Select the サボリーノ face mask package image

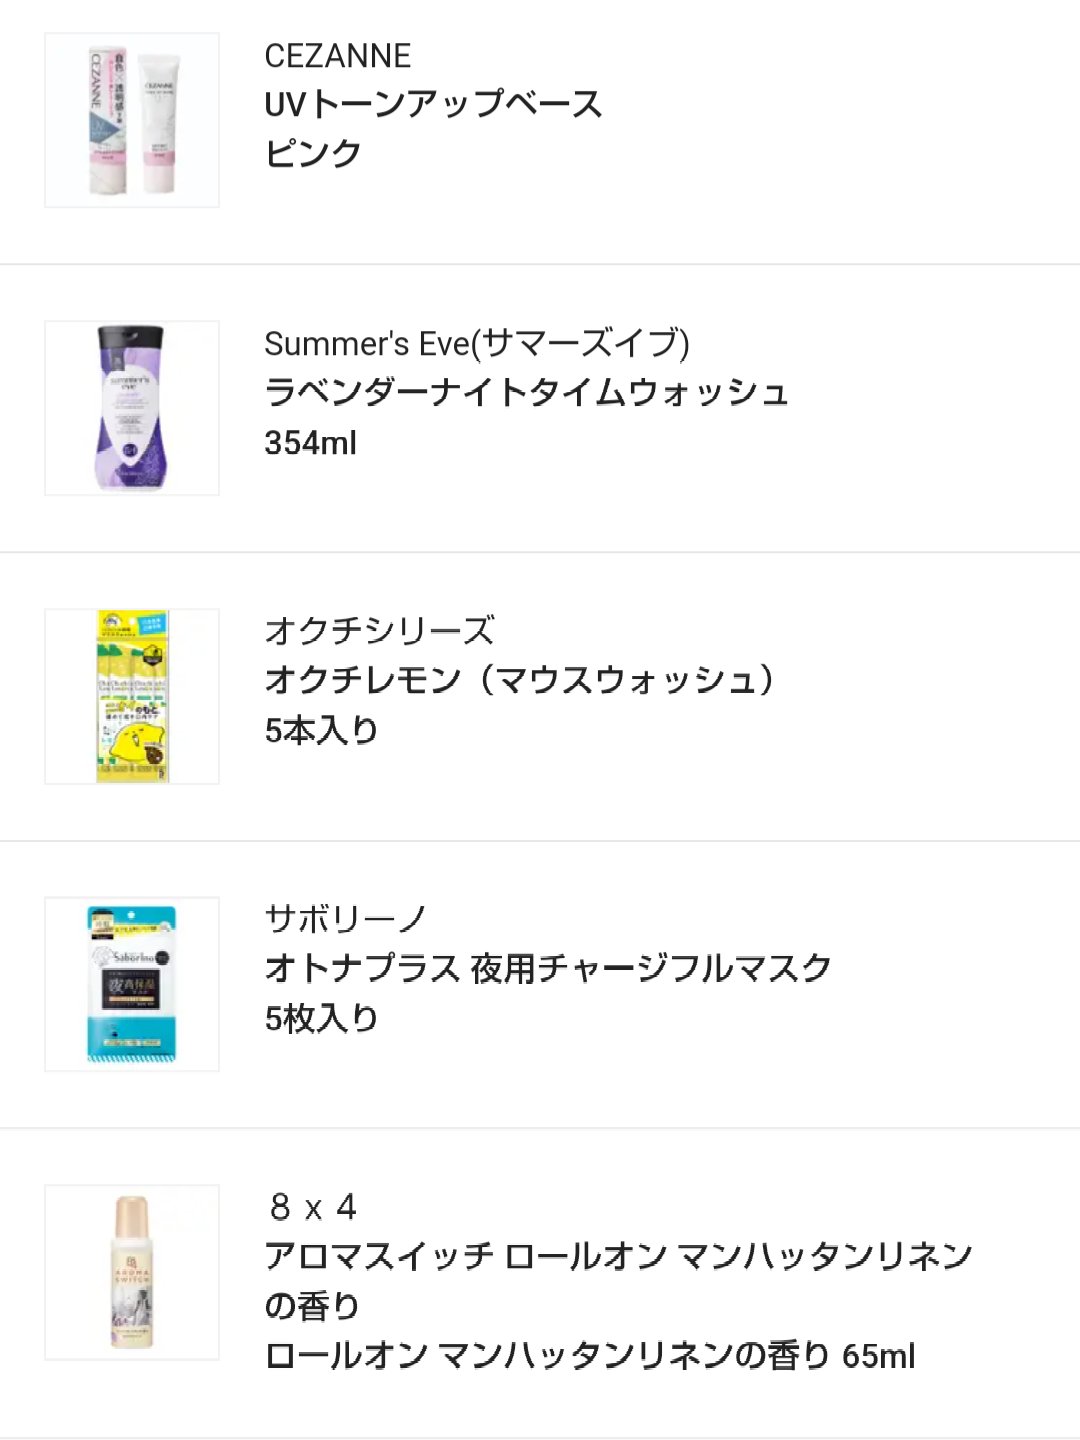pyautogui.click(x=132, y=984)
